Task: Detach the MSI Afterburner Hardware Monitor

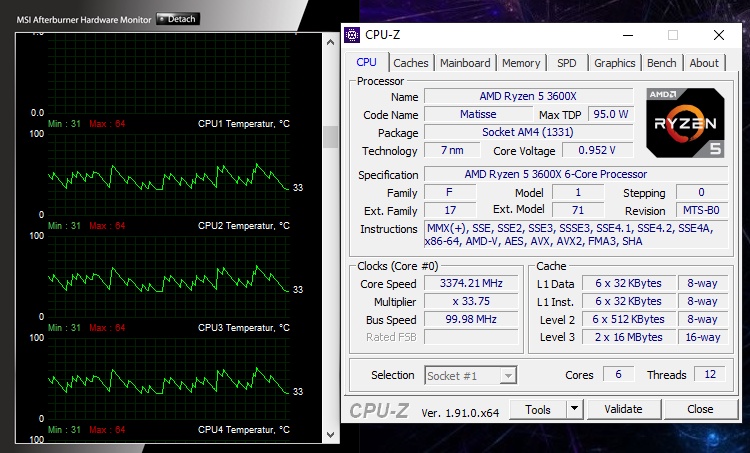Action: coord(178,19)
